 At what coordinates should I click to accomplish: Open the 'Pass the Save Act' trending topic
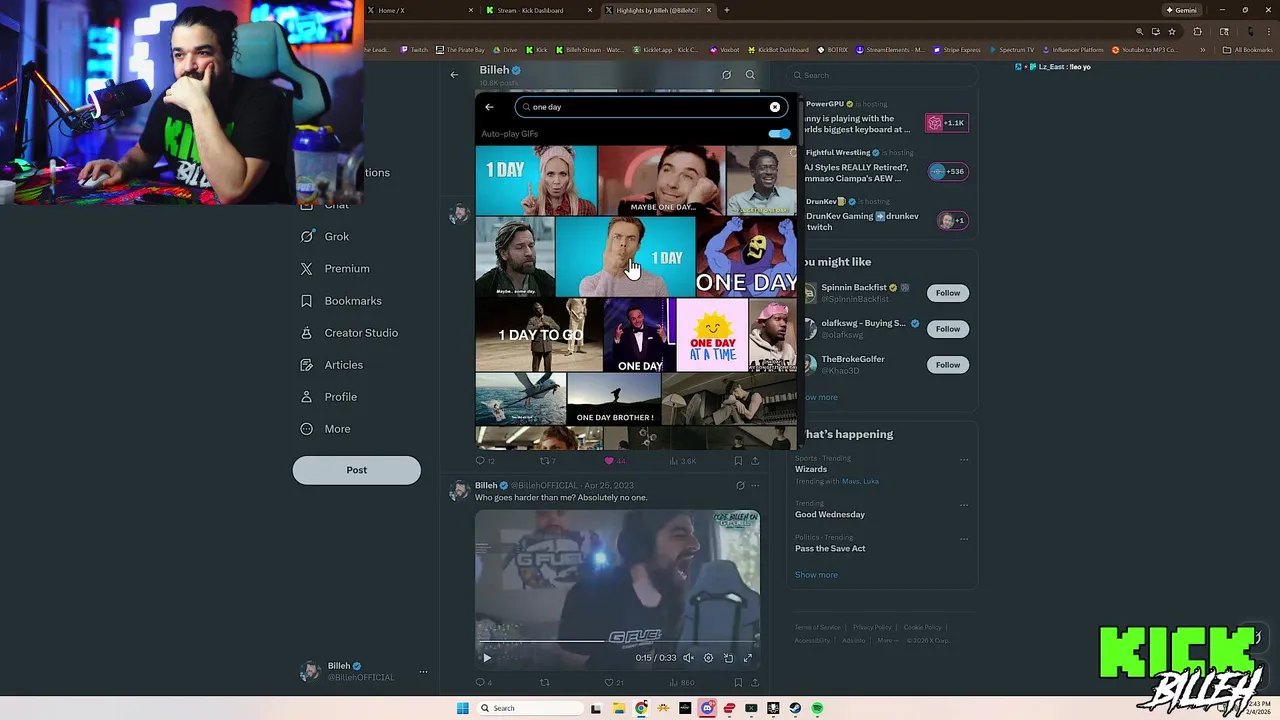click(x=830, y=548)
